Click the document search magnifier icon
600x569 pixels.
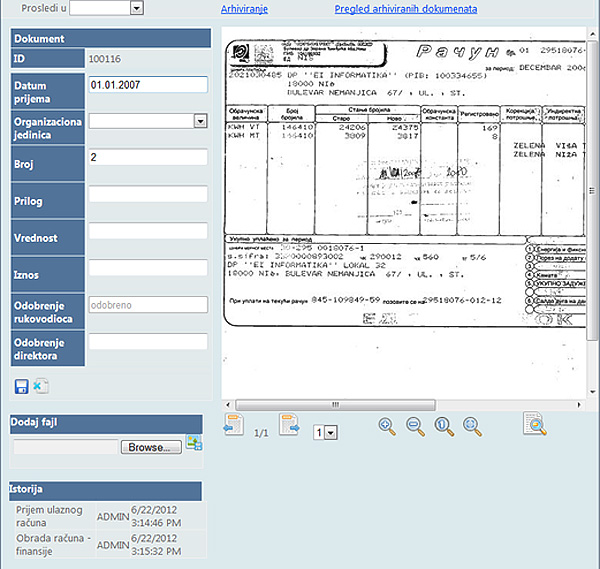536,425
